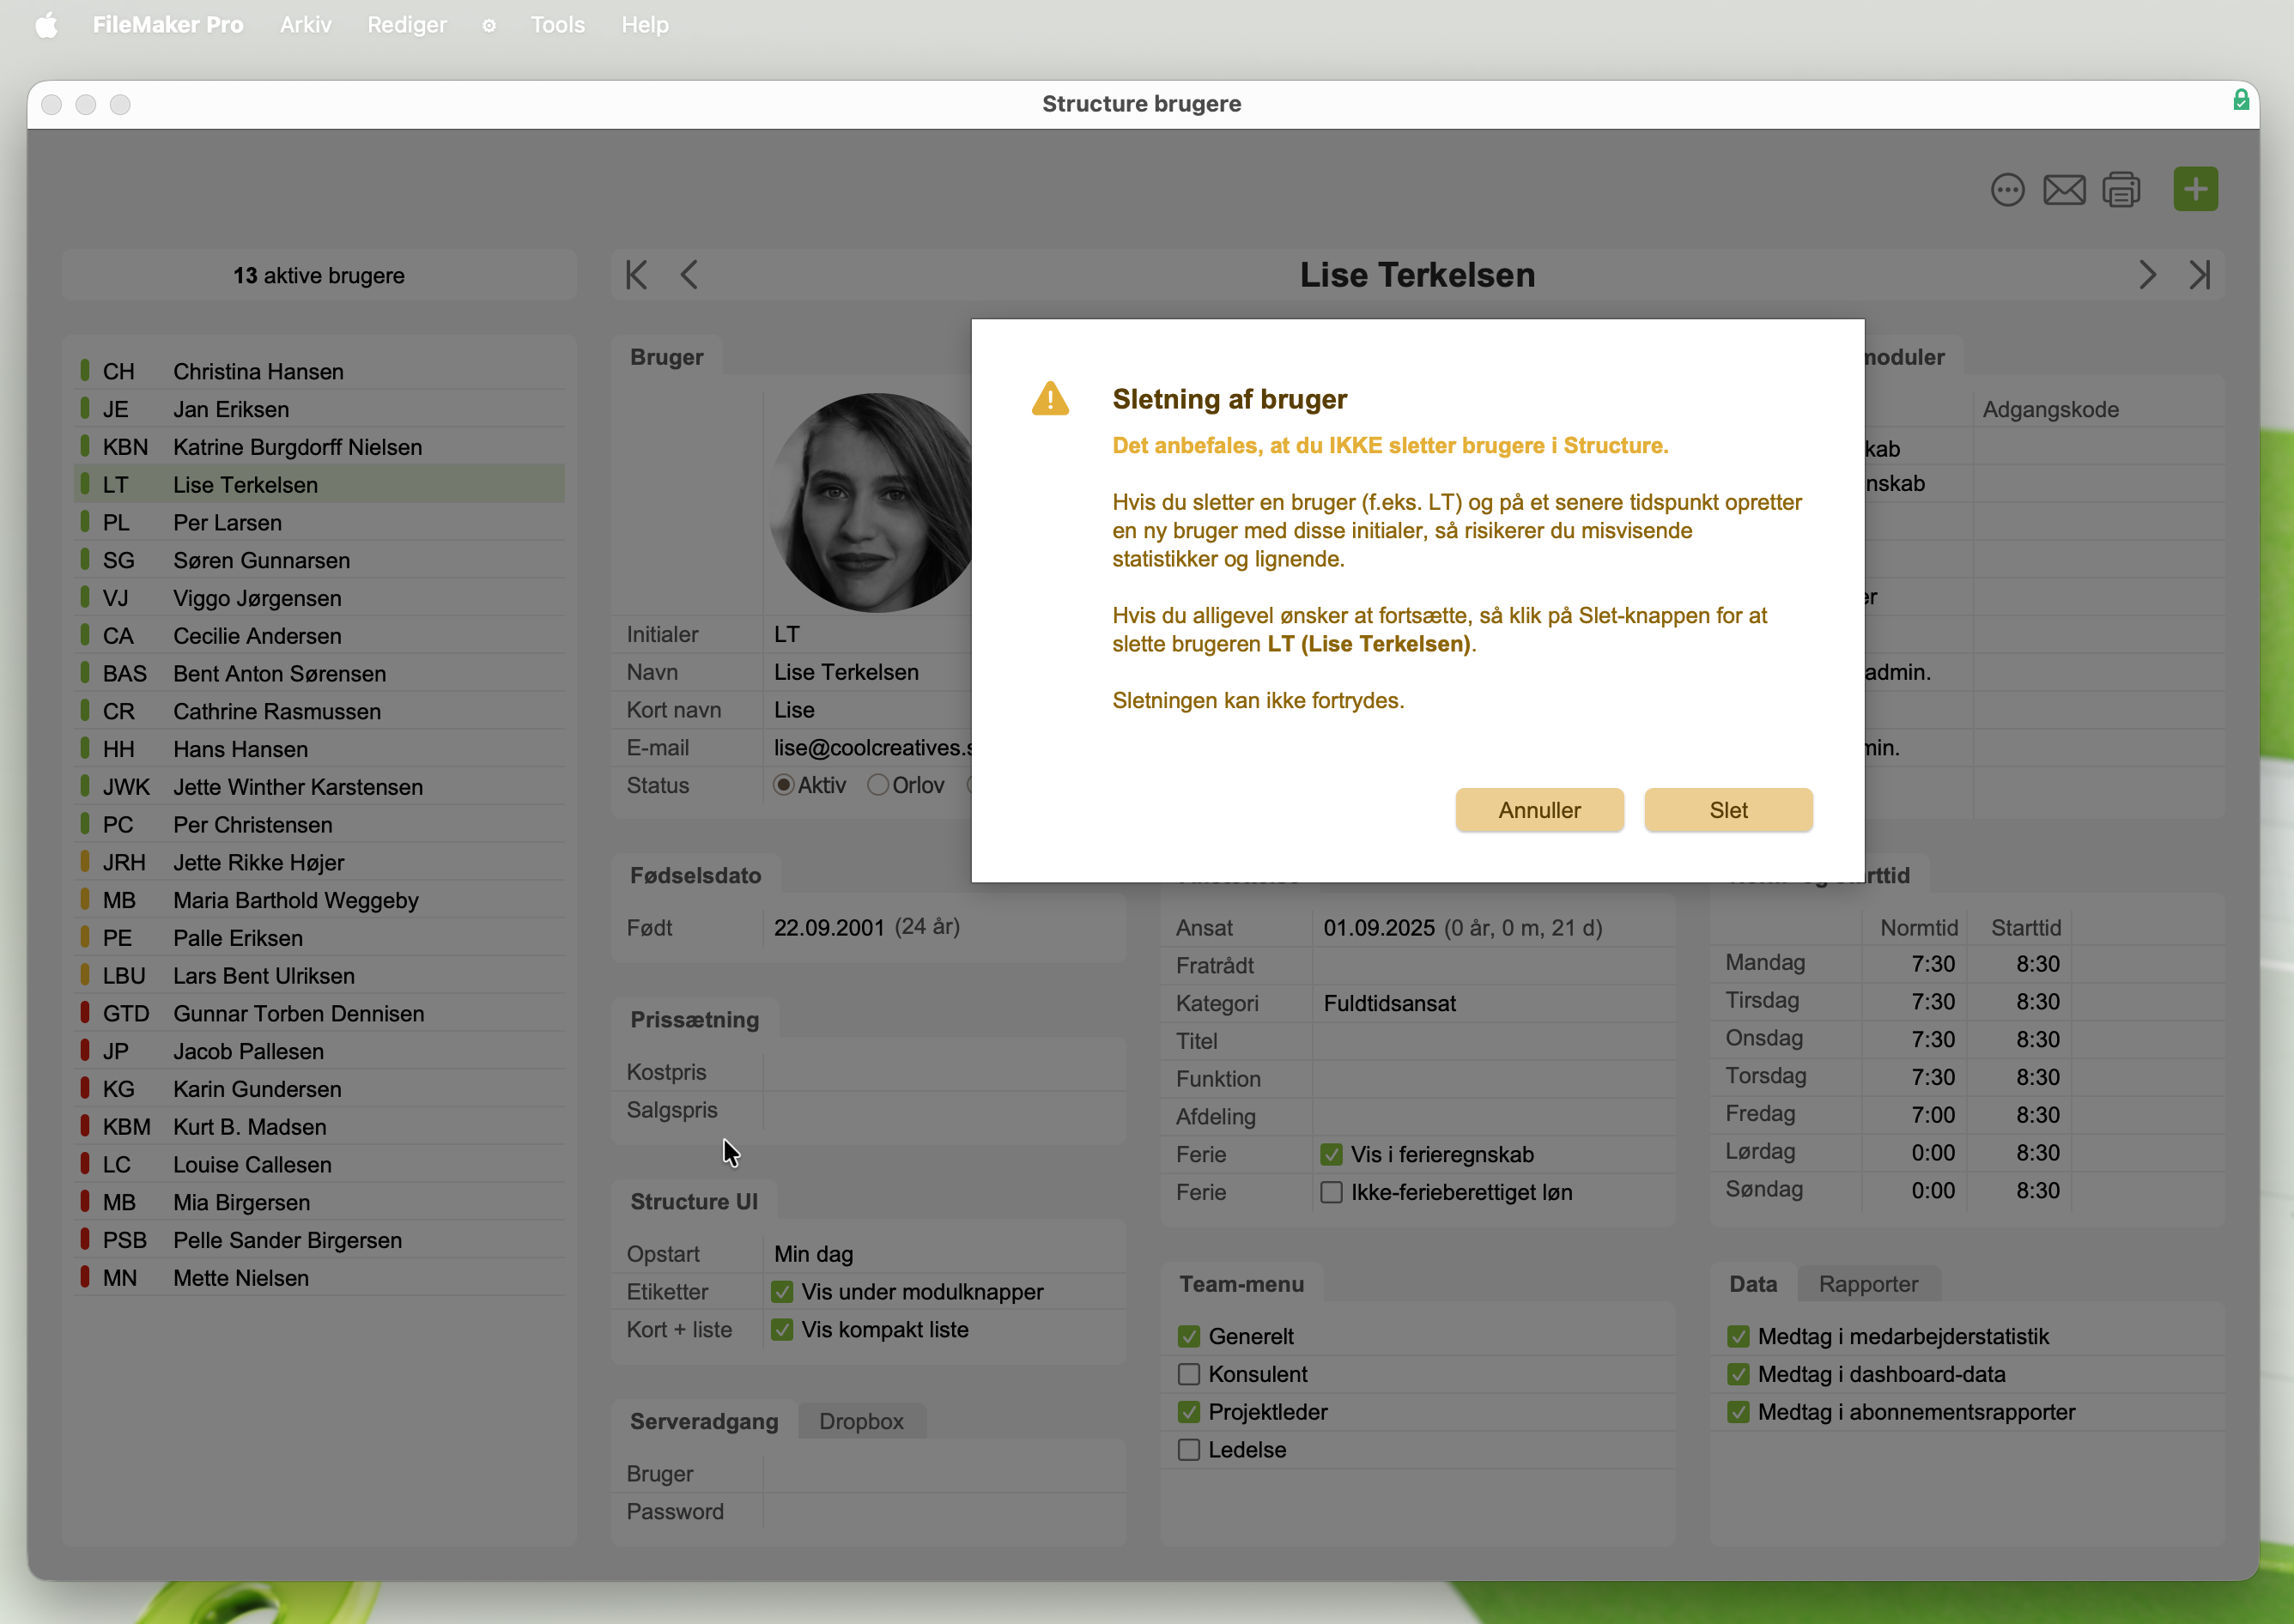Toggle Vis i ferieregnskab checkbox
This screenshot has width=2294, height=1624.
[1331, 1154]
